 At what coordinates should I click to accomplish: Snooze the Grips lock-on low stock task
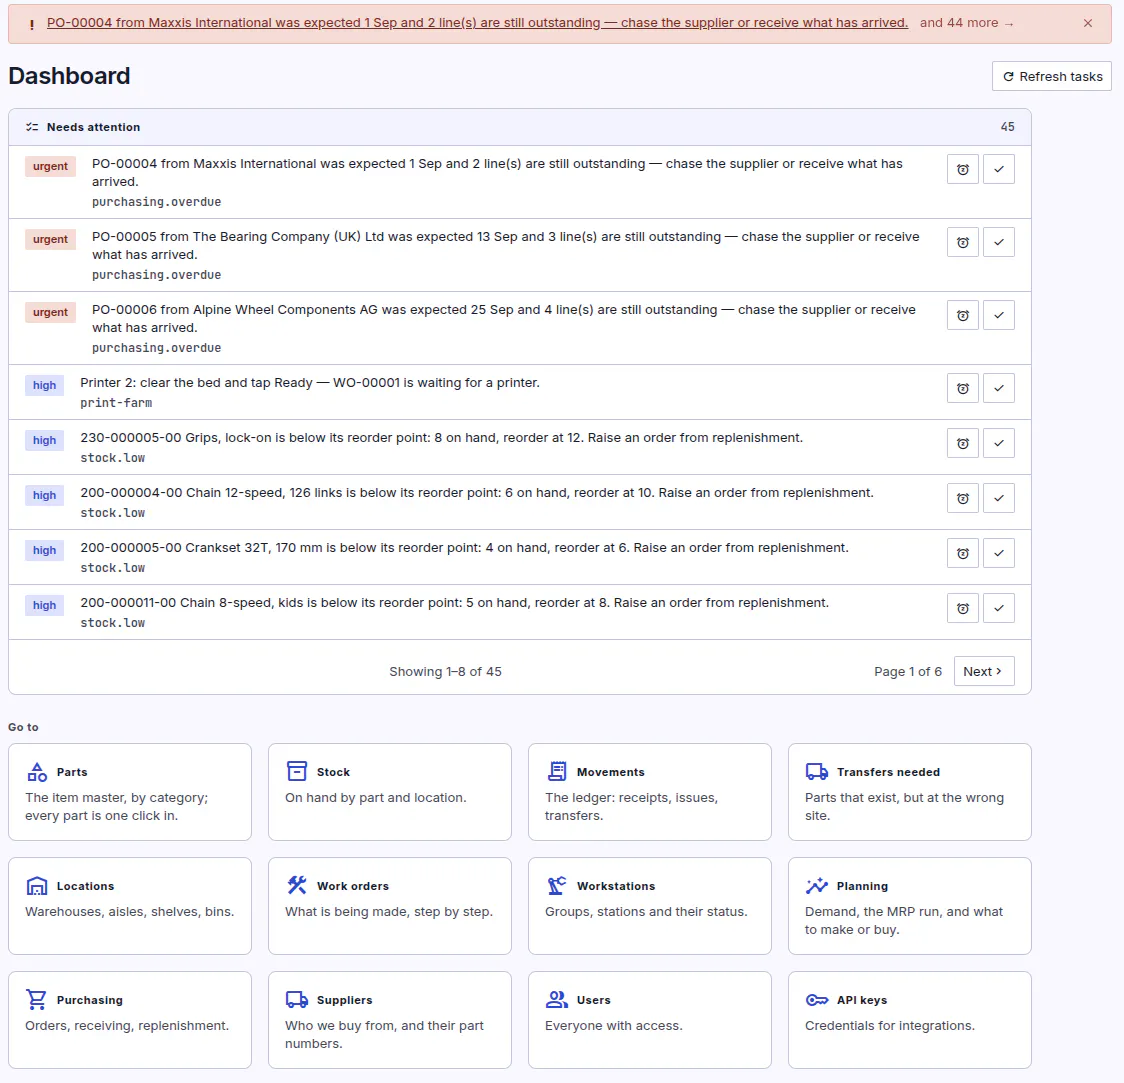(x=963, y=444)
